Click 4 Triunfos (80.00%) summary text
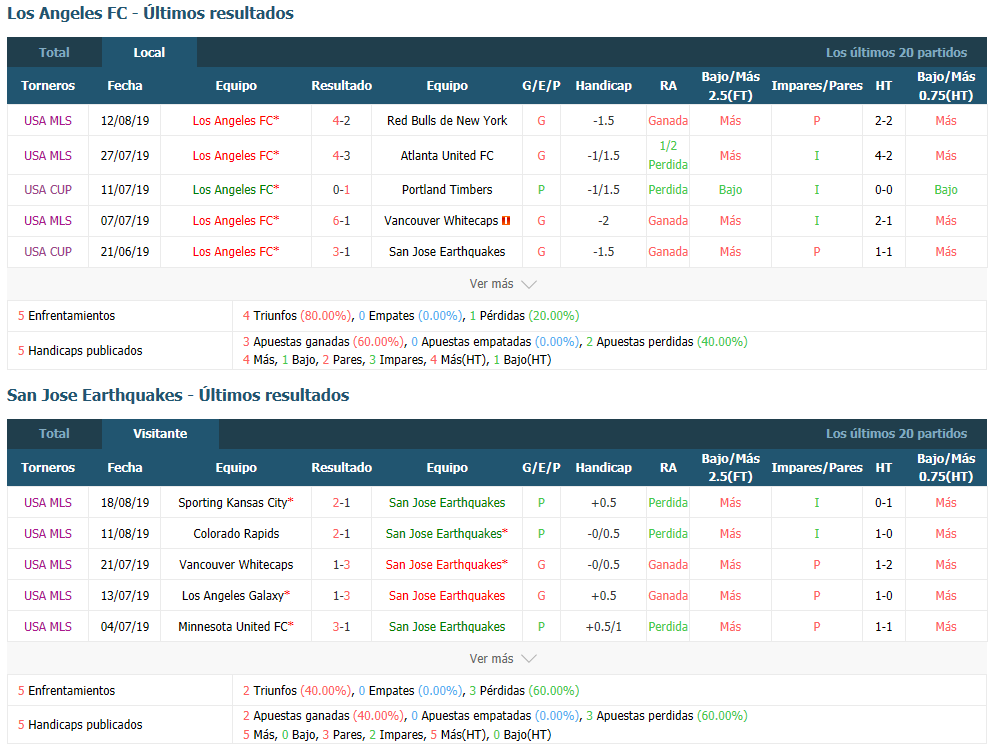The image size is (997, 749). [x=297, y=315]
